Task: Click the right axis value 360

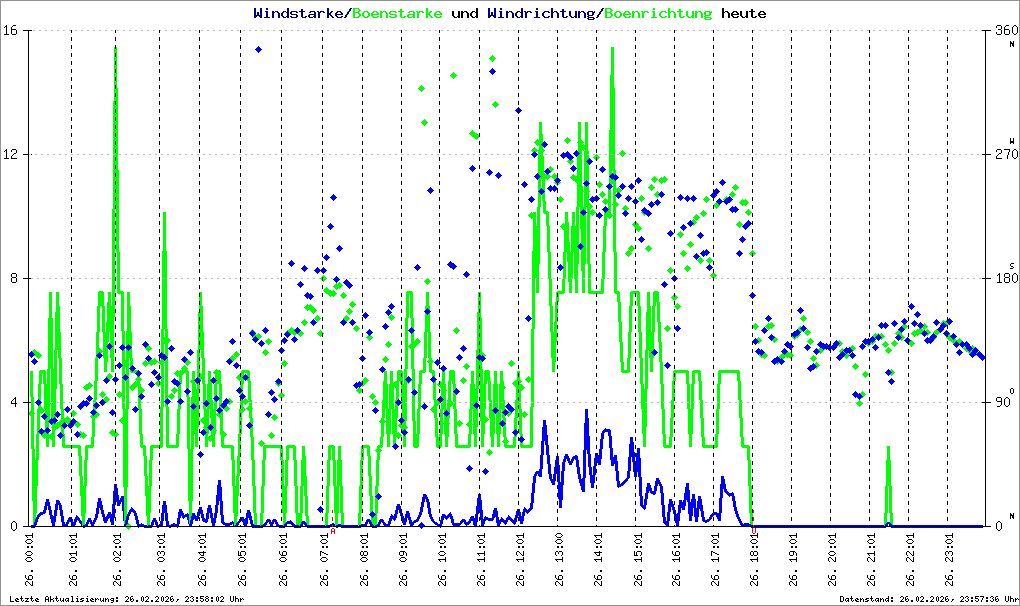Action: click(1006, 31)
